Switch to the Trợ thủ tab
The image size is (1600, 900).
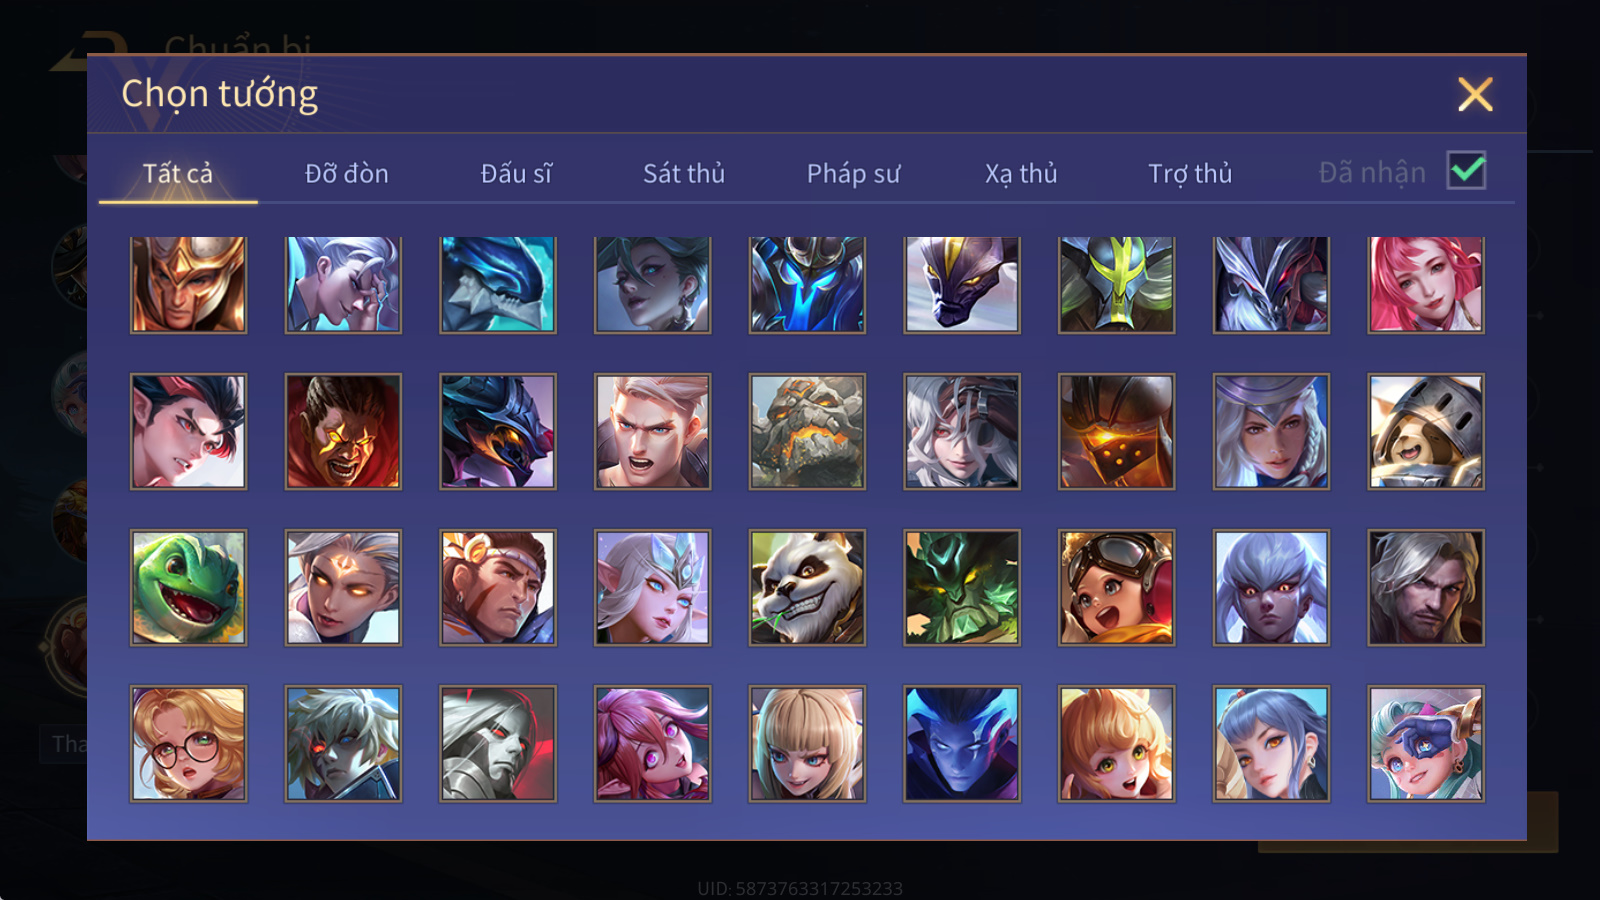[x=1190, y=173]
